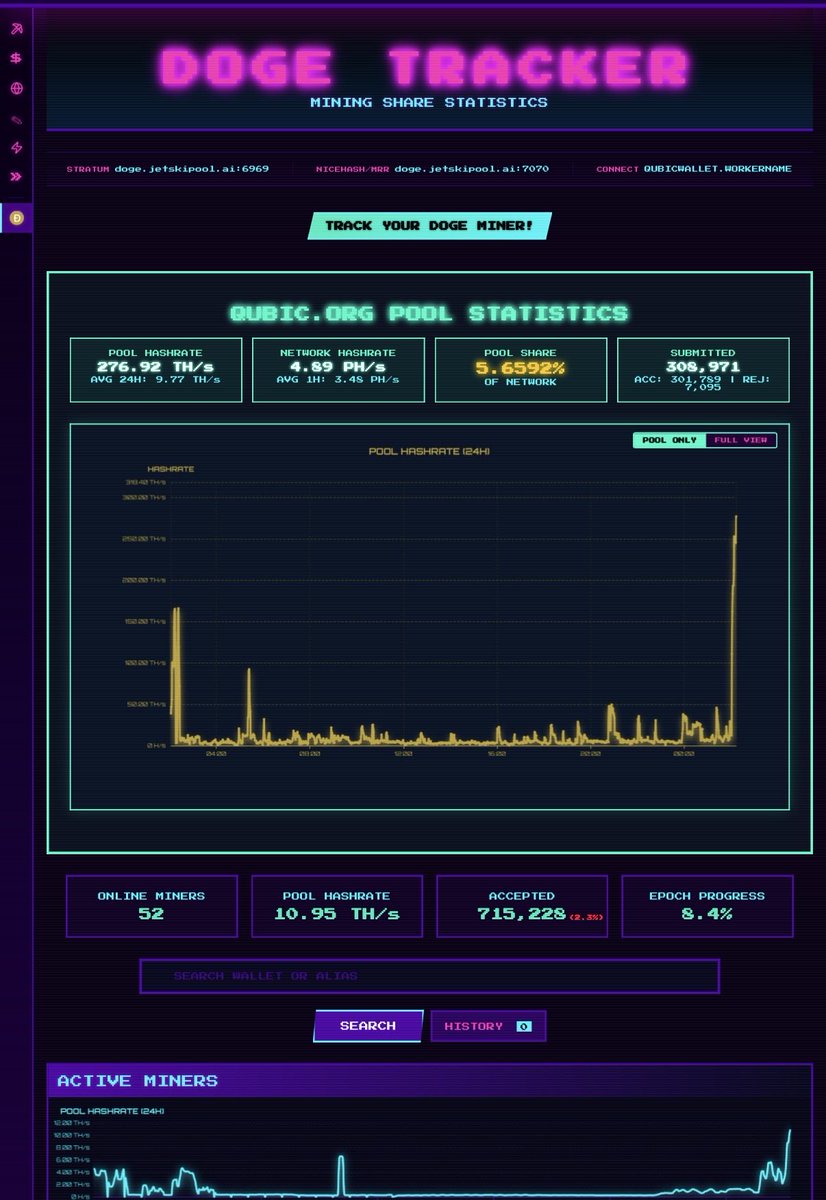The height and width of the screenshot is (1200, 826).
Task: Click the Online Miners 52 card
Action: click(152, 906)
